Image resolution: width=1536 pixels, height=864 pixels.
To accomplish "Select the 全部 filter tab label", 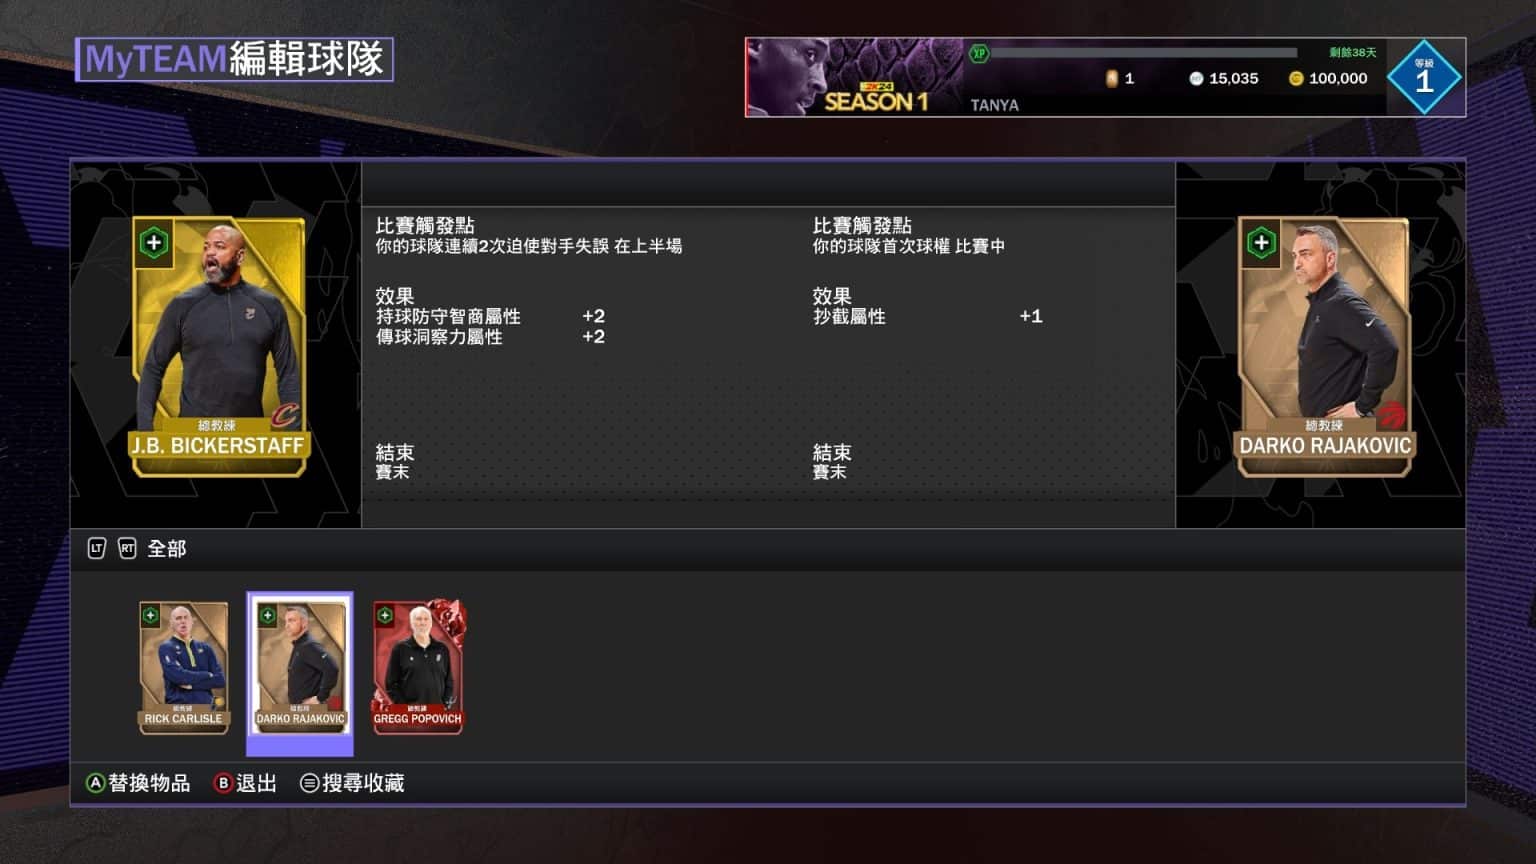I will coord(167,548).
